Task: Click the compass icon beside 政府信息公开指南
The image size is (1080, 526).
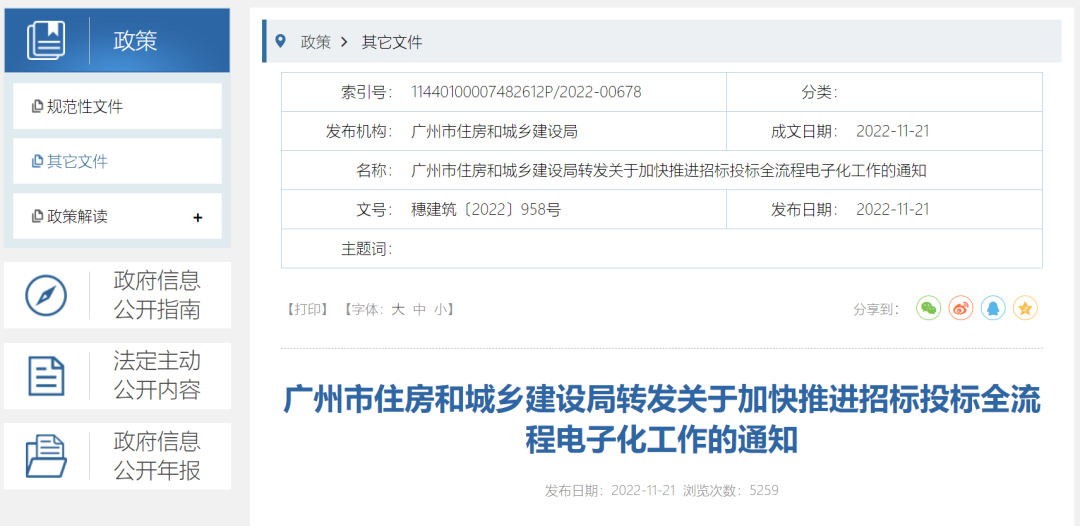Action: 46,295
